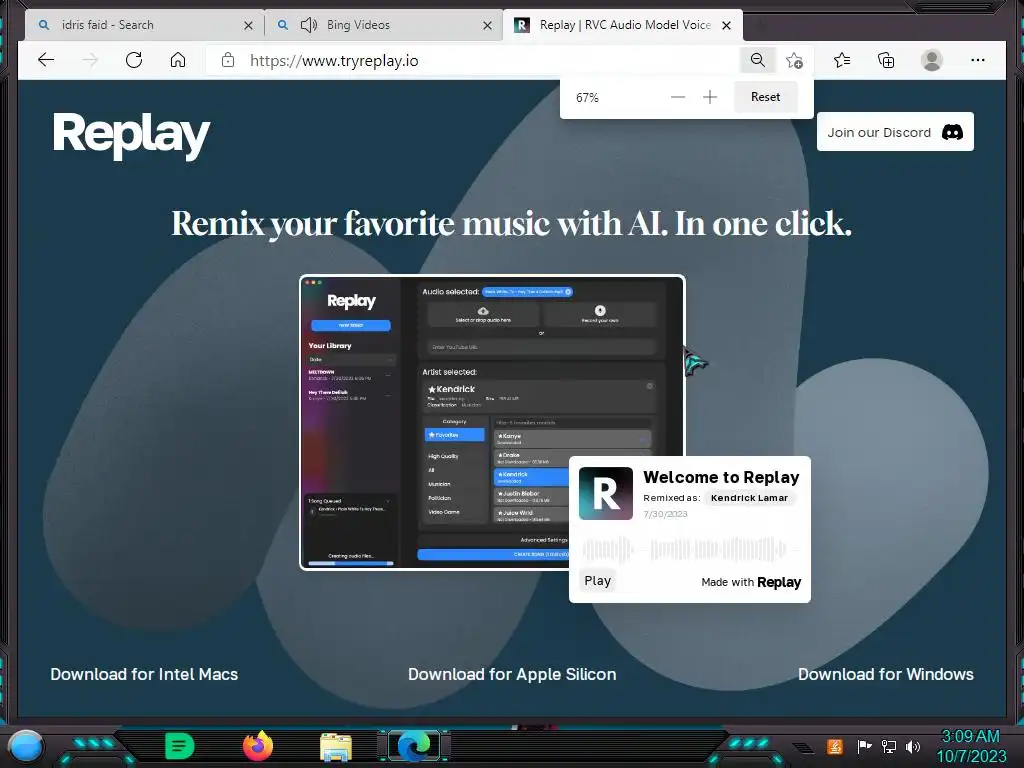Download for Windows link

pos(886,674)
